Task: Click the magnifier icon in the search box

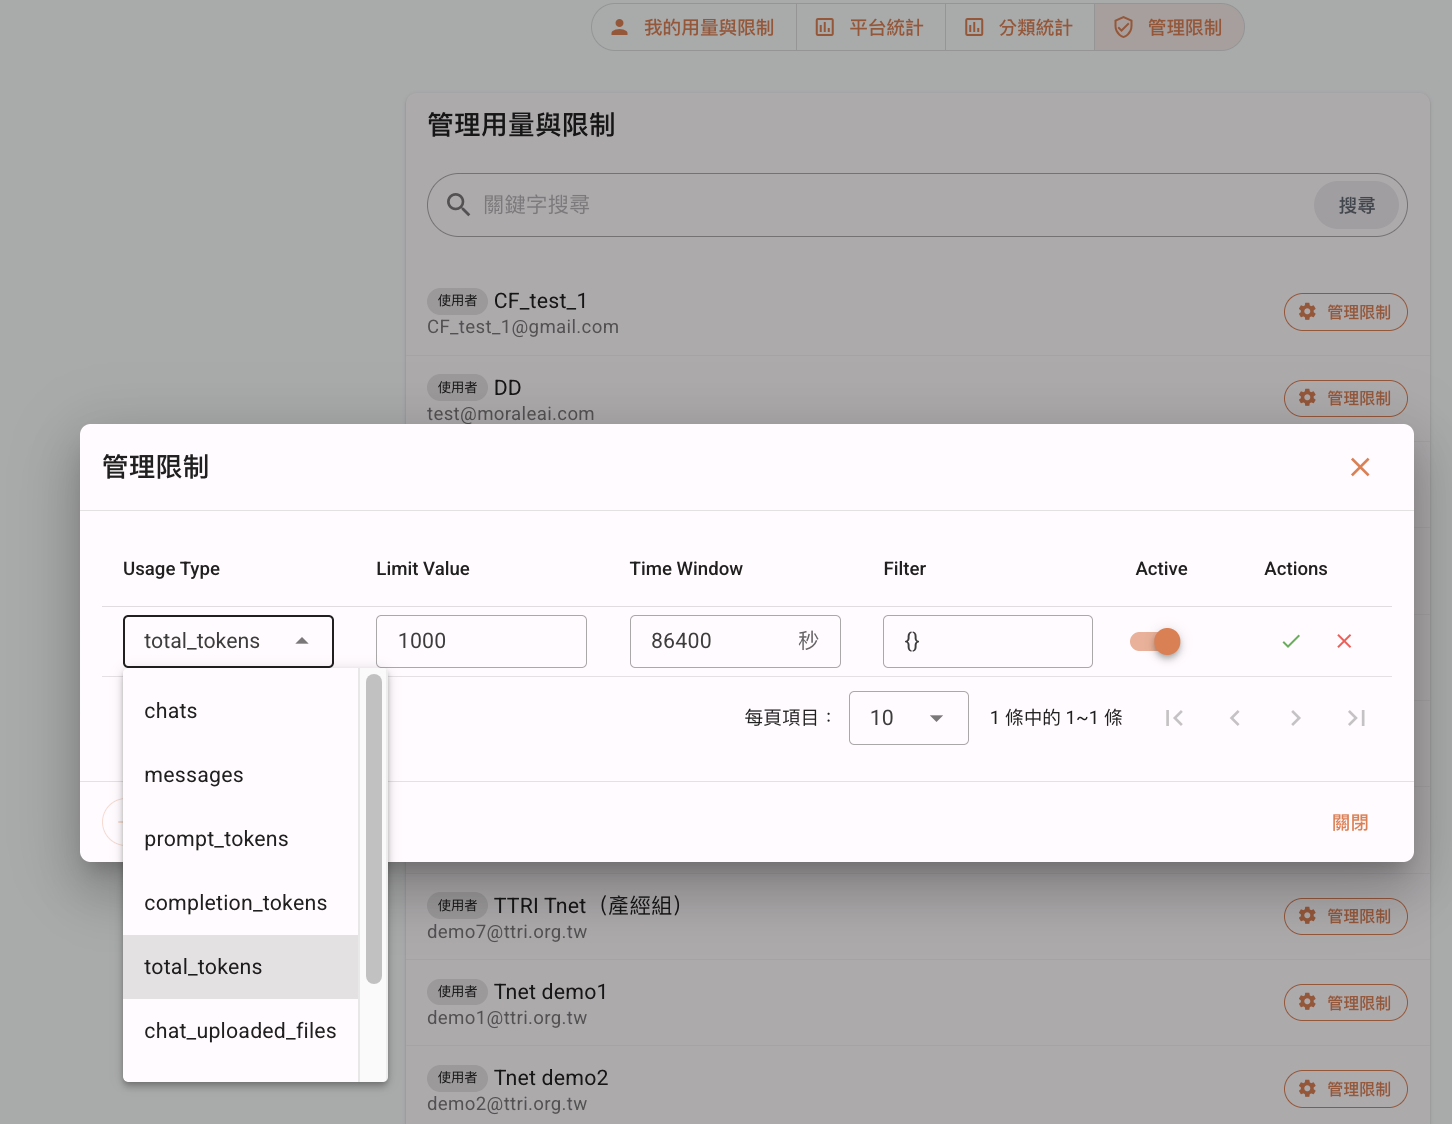Action: click(x=458, y=205)
